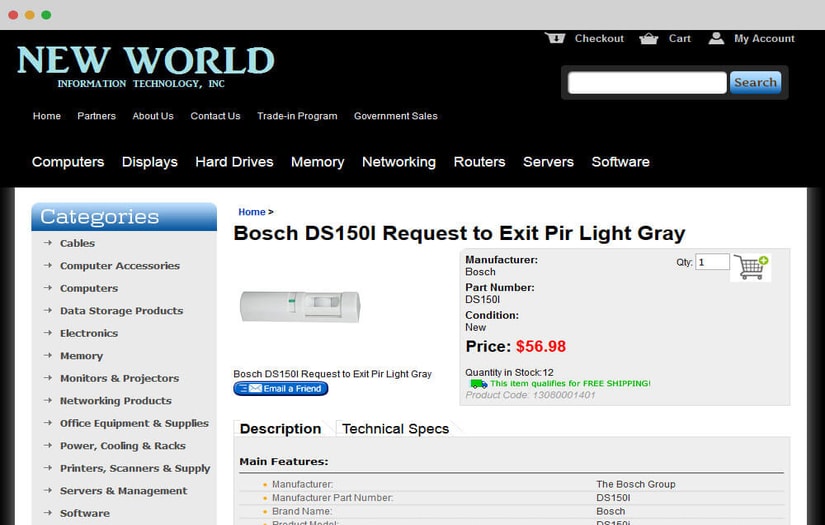The width and height of the screenshot is (825, 525).
Task: Open the Government Sales link
Action: click(x=396, y=116)
